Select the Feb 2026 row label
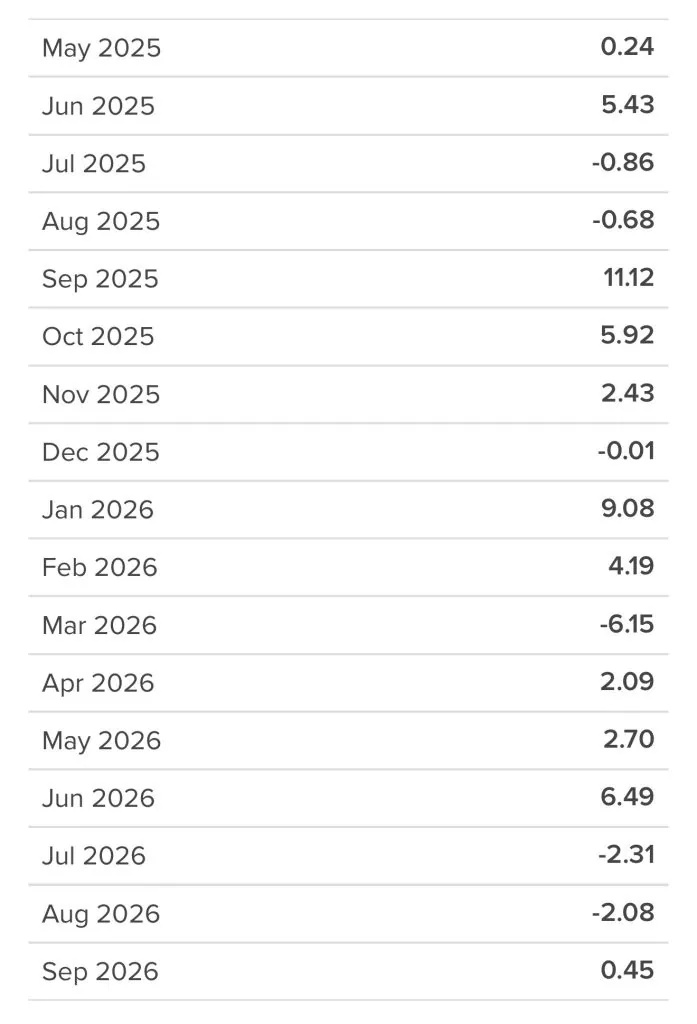The height and width of the screenshot is (1024, 697). (x=100, y=568)
